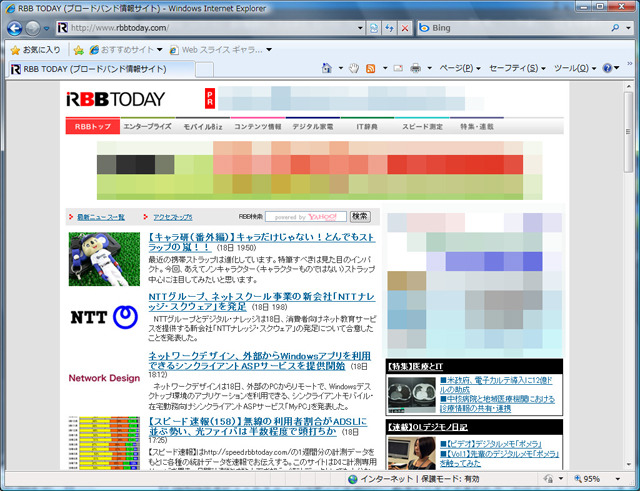
Task: Open 【ビデオ】デジタルメモ「ポメラ」 link
Action: [x=491, y=444]
